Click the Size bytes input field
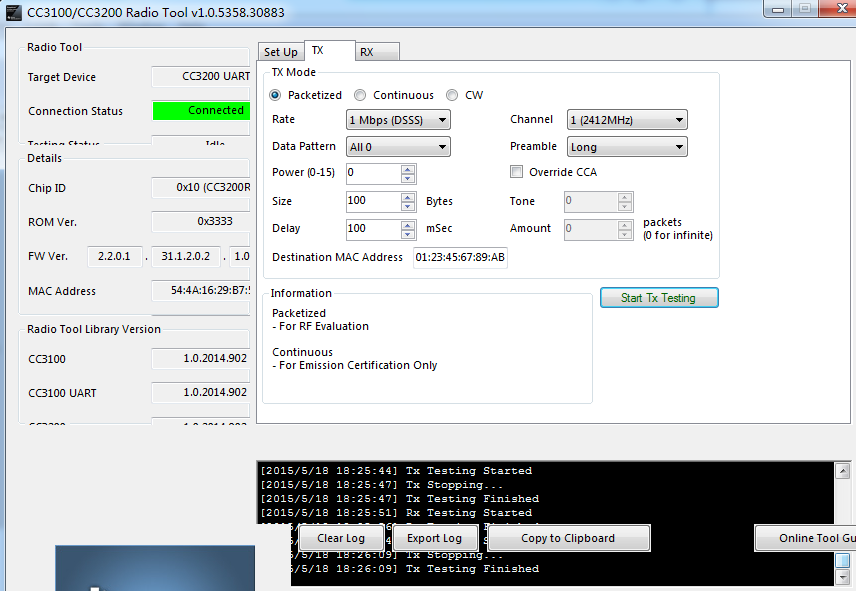 tap(374, 201)
